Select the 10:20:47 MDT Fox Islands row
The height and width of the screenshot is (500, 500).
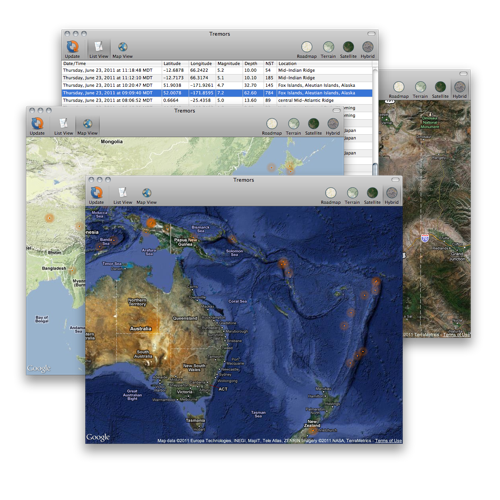point(217,85)
